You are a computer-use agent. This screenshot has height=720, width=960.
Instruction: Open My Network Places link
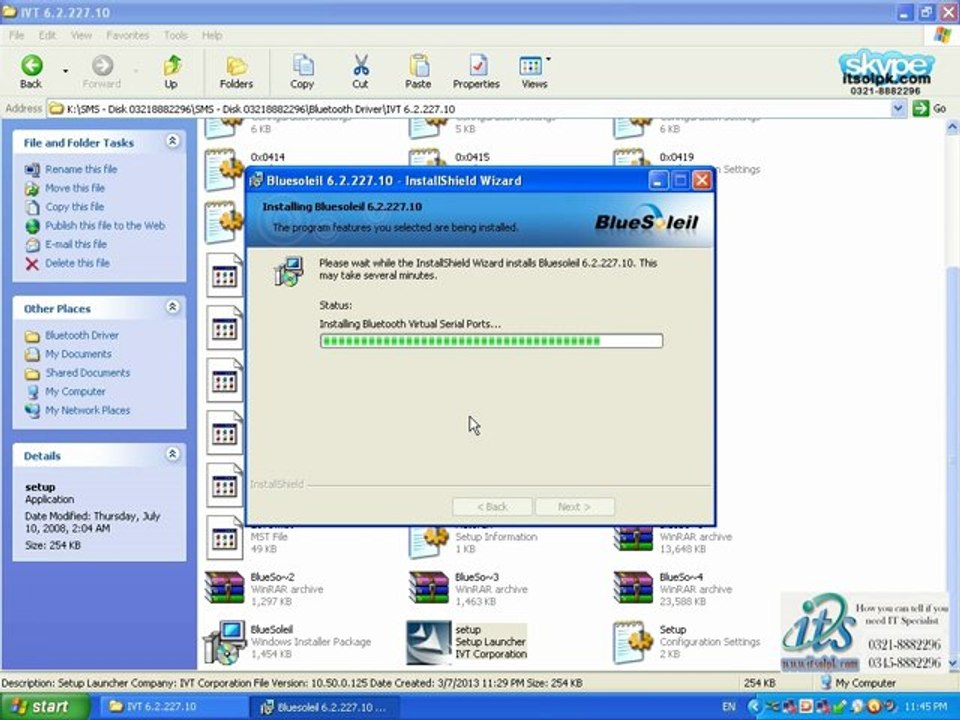tap(88, 410)
